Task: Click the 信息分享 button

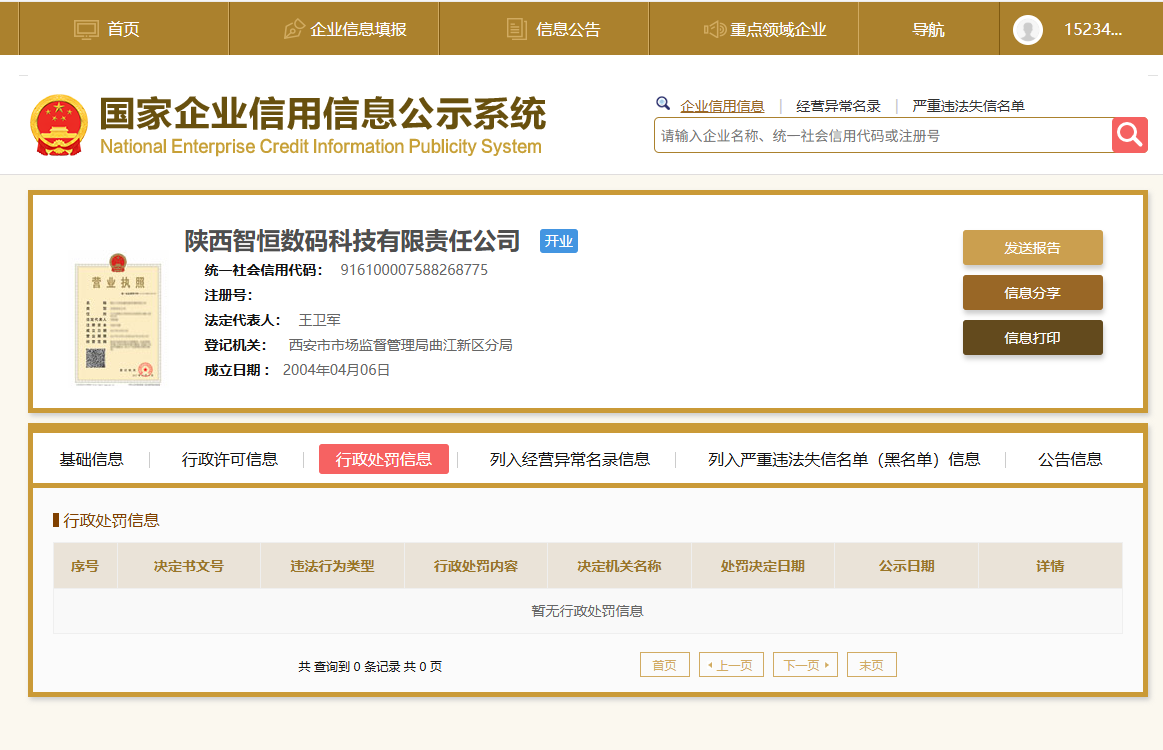Action: point(1032,293)
